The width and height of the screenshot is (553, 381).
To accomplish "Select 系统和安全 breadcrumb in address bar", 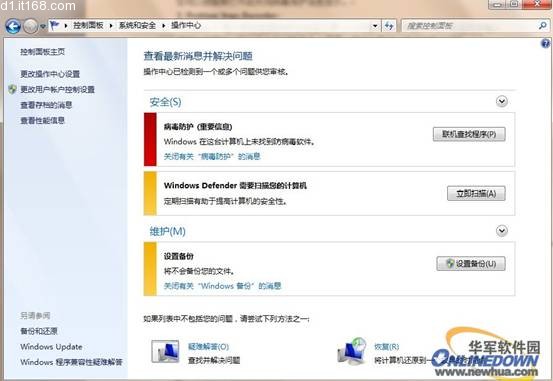I will point(137,25).
